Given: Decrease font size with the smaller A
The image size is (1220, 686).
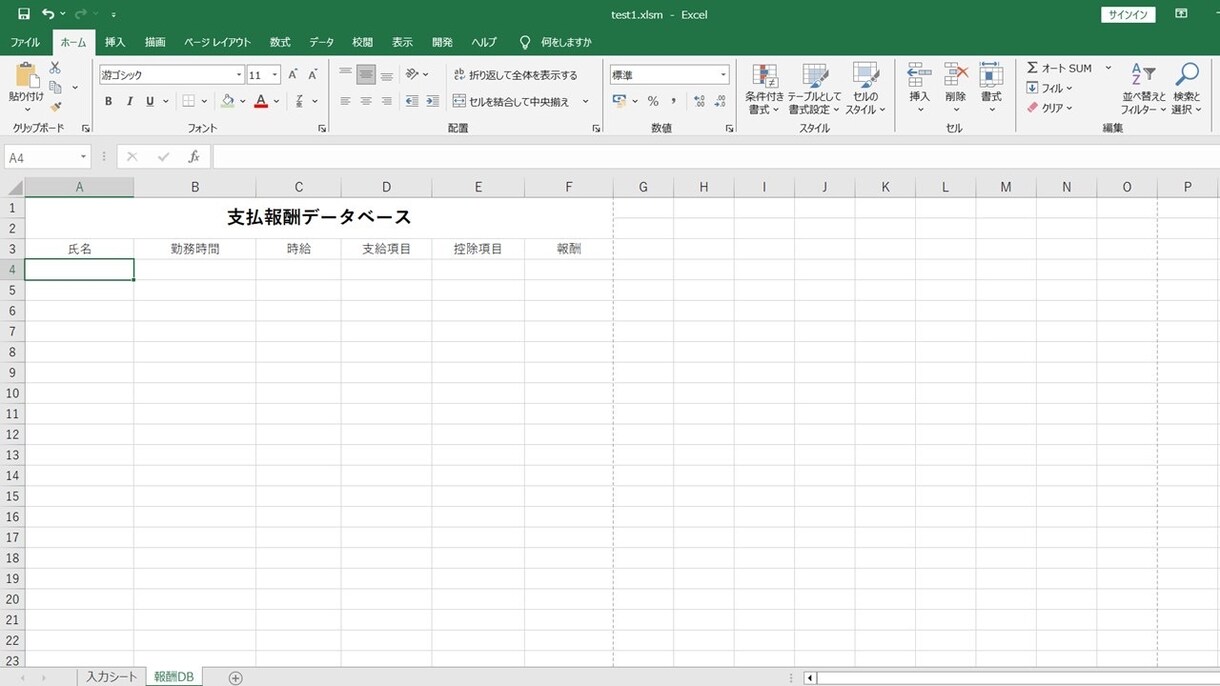Looking at the screenshot, I should [312, 75].
